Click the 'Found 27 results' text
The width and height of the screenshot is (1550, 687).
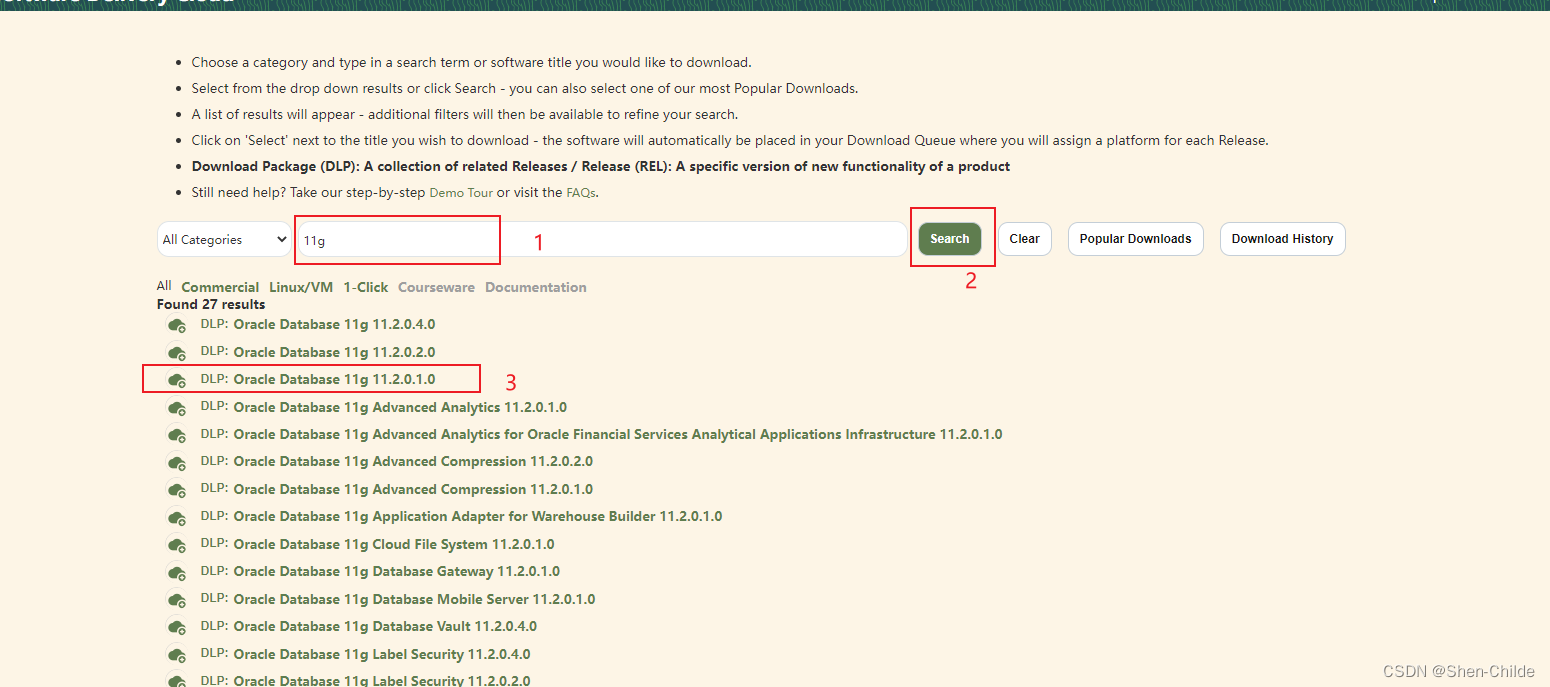click(211, 304)
